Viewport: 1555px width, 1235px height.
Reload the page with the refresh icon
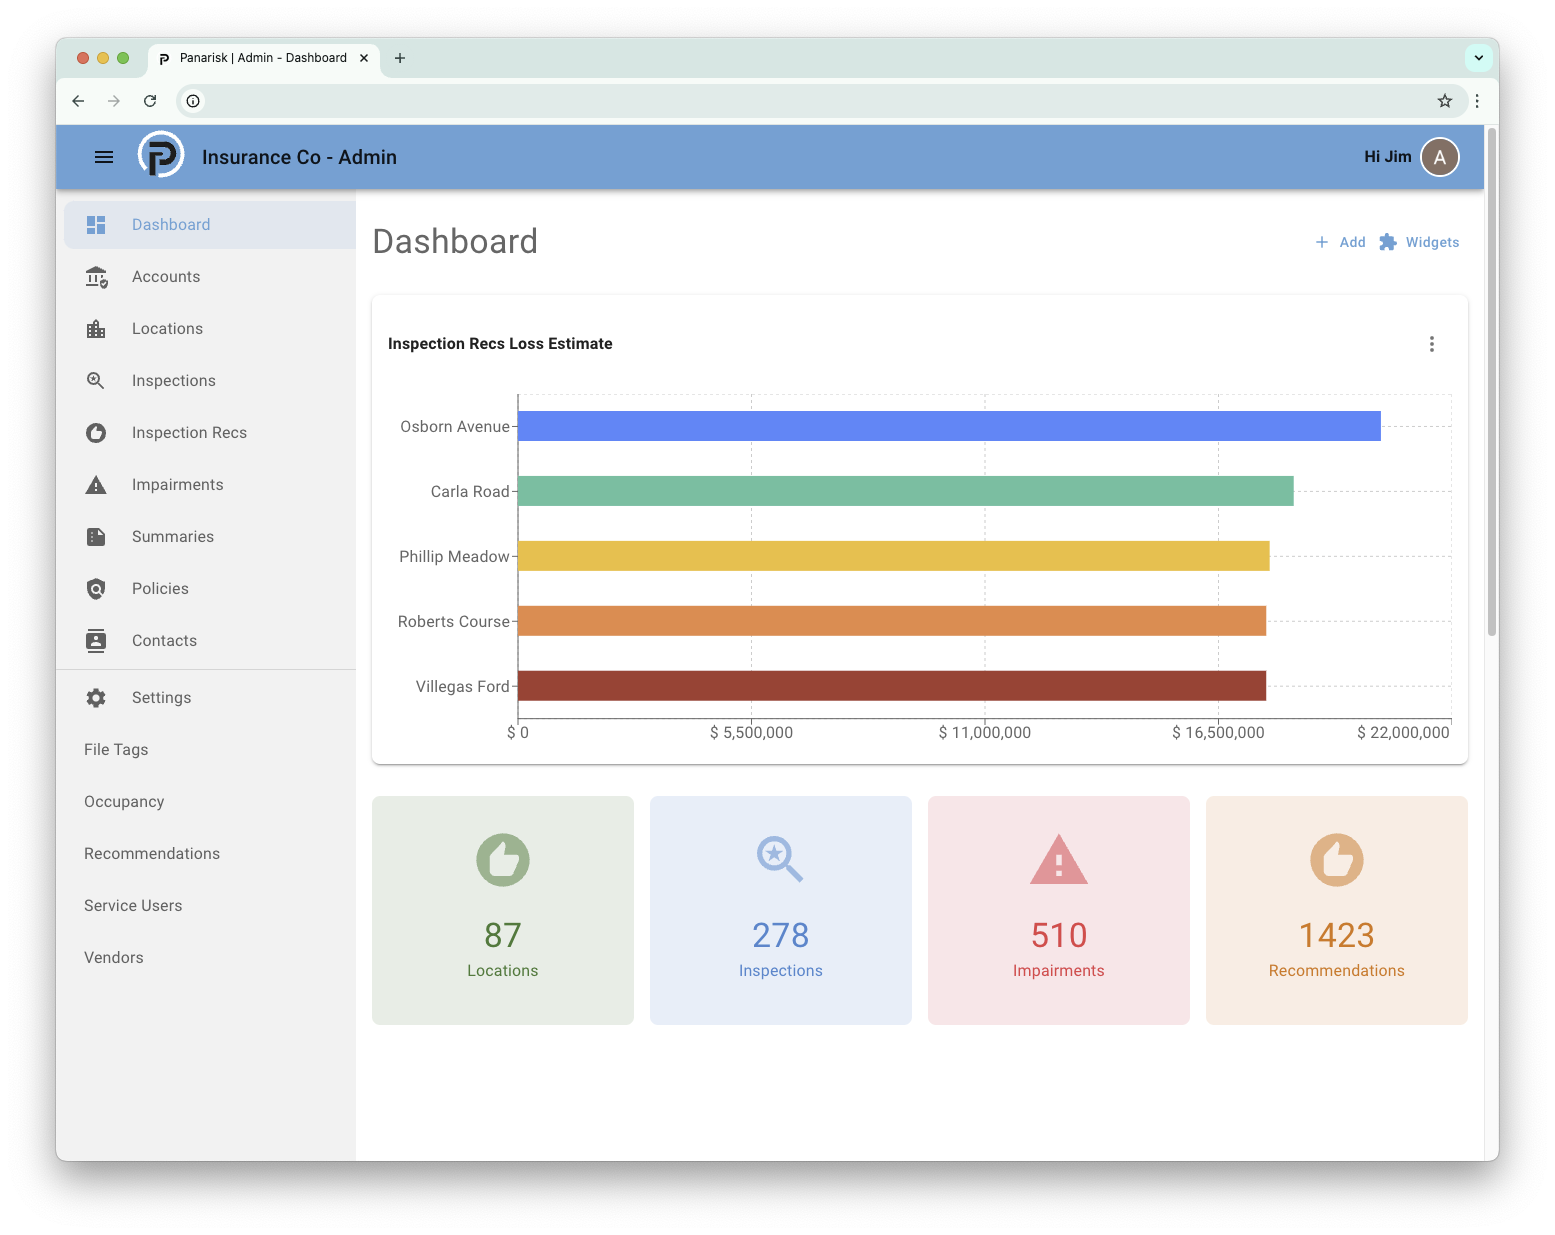click(x=150, y=101)
